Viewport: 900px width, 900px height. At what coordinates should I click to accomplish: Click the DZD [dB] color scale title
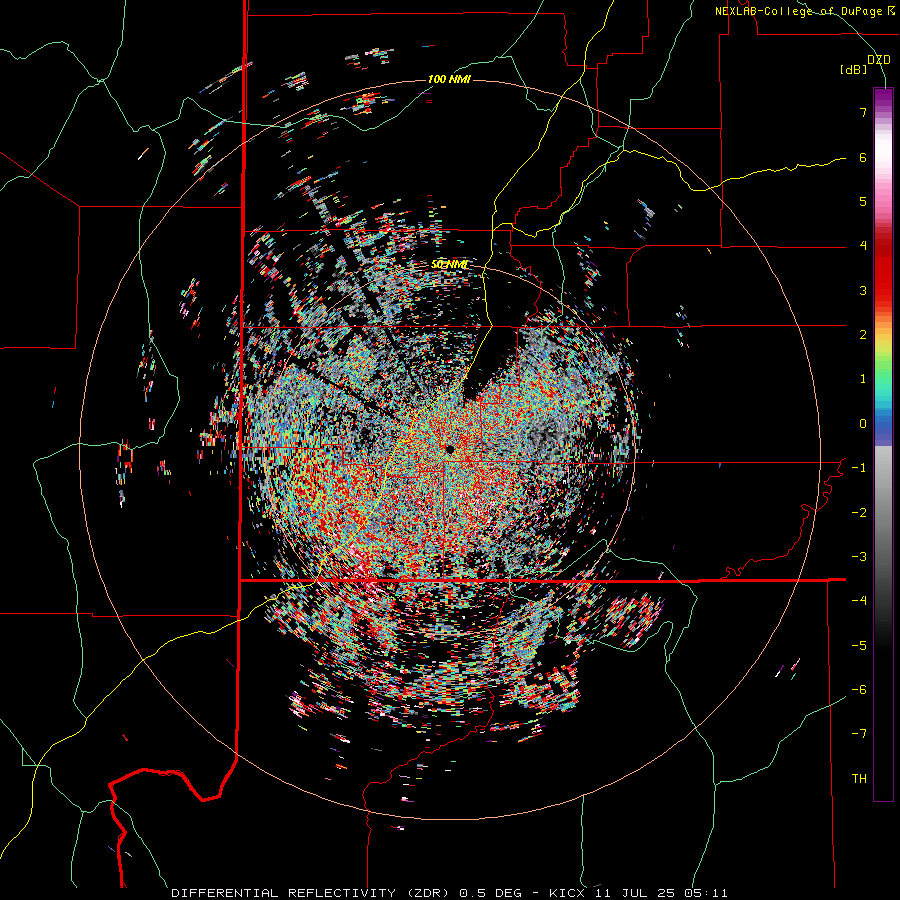[x=866, y=64]
